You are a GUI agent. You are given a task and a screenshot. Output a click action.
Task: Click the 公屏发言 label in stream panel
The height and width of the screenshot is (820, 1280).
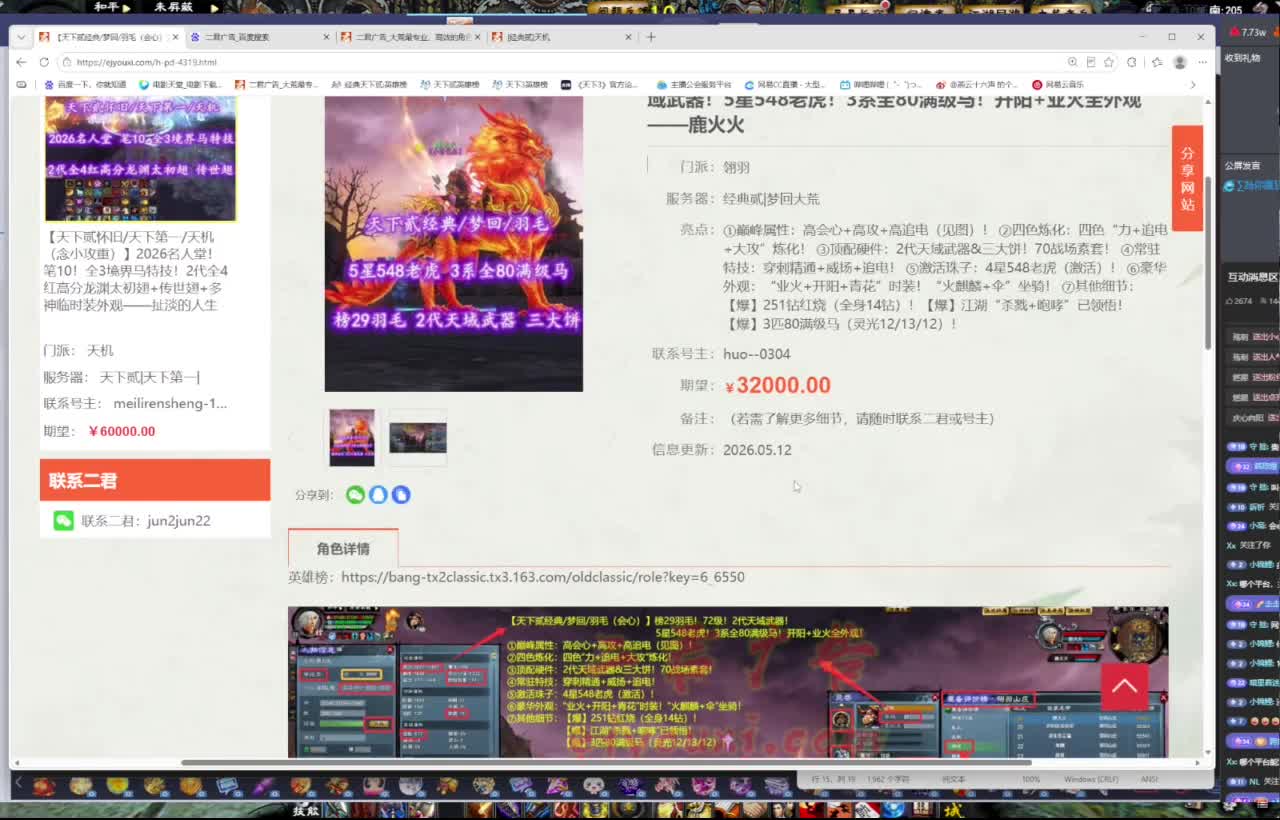1242,165
